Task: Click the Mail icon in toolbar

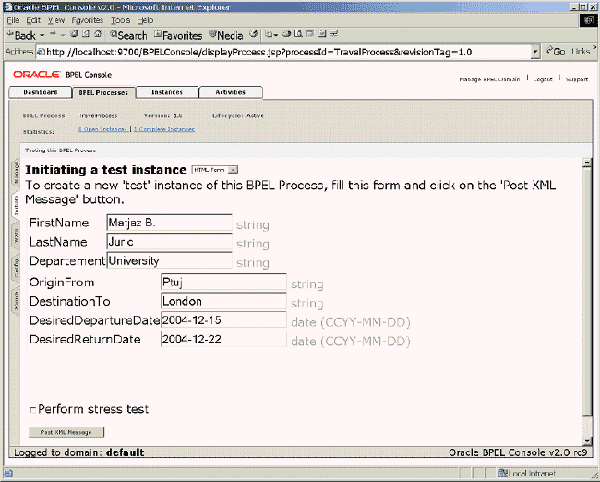Action: (271, 34)
